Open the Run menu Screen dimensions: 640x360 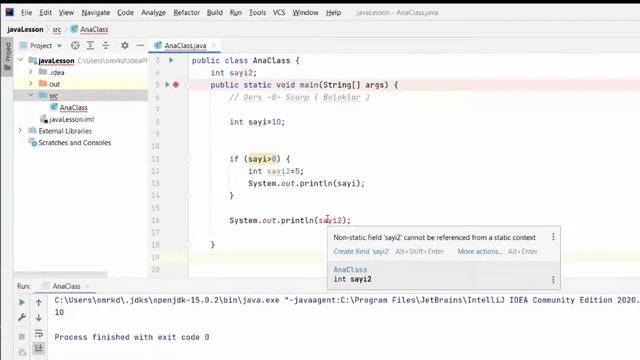click(236, 13)
